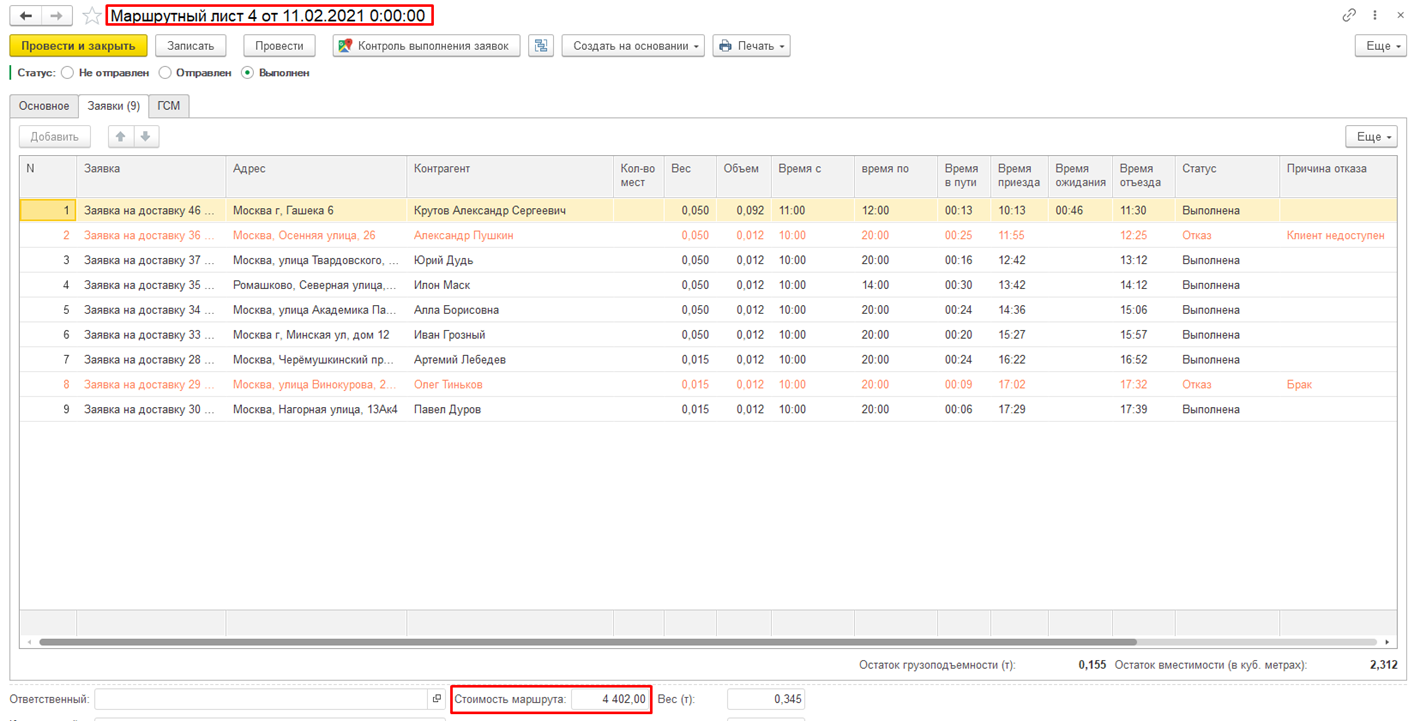Open Контроль выполнения заявок
Image resolution: width=1408 pixels, height=721 pixels.
426,46
